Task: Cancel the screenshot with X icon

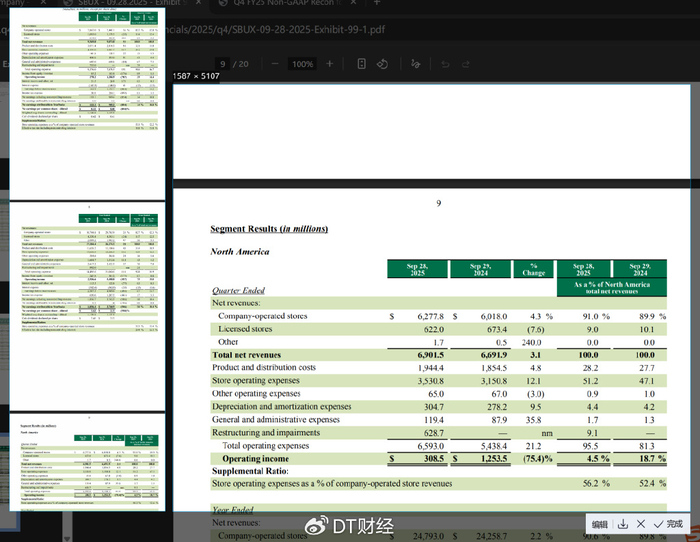Action: click(x=641, y=524)
